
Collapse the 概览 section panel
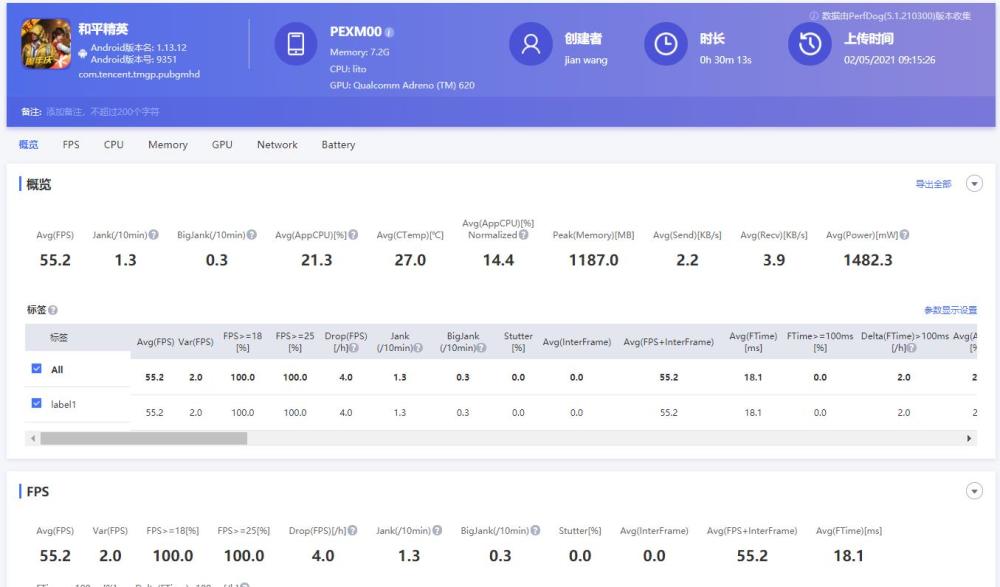pos(975,184)
